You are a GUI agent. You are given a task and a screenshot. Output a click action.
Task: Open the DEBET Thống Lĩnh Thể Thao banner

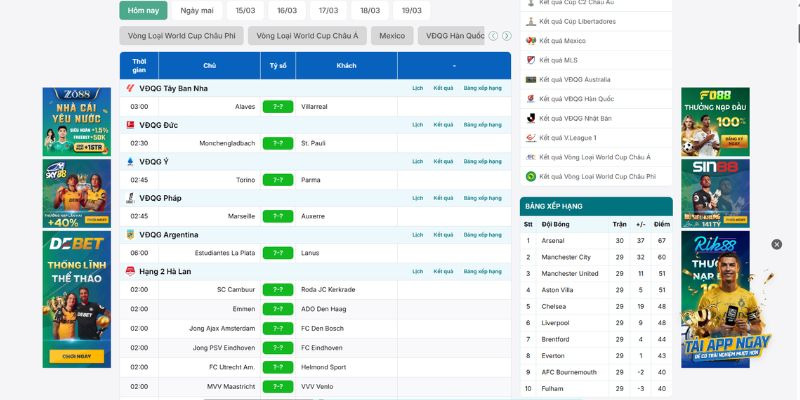coord(76,299)
